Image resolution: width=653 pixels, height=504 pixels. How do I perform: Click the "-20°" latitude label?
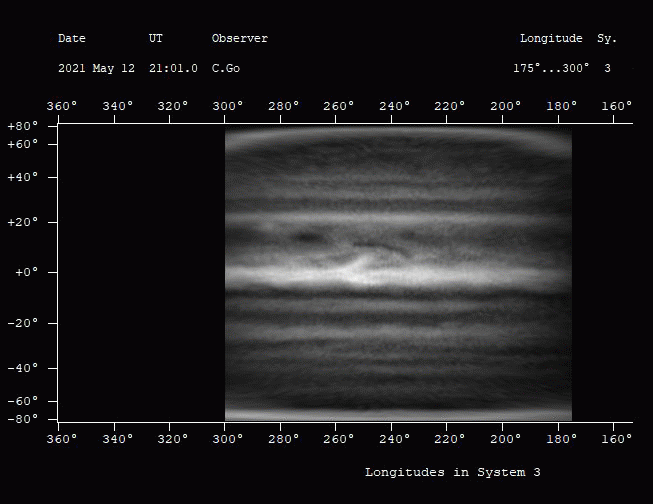tap(23, 323)
